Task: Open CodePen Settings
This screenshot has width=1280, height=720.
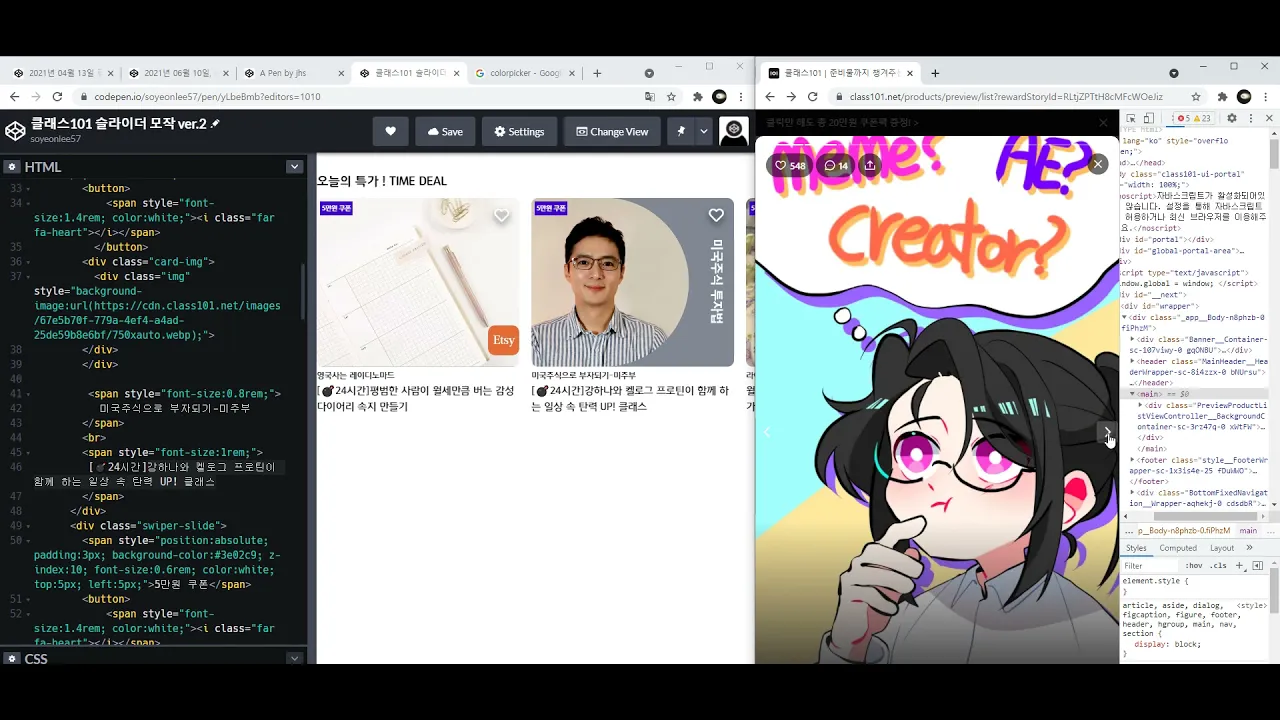Action: (519, 131)
